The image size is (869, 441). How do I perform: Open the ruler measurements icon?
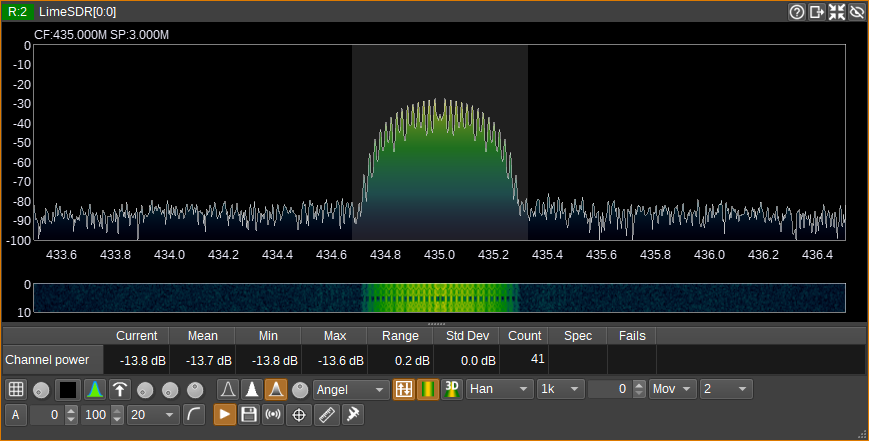coord(325,415)
